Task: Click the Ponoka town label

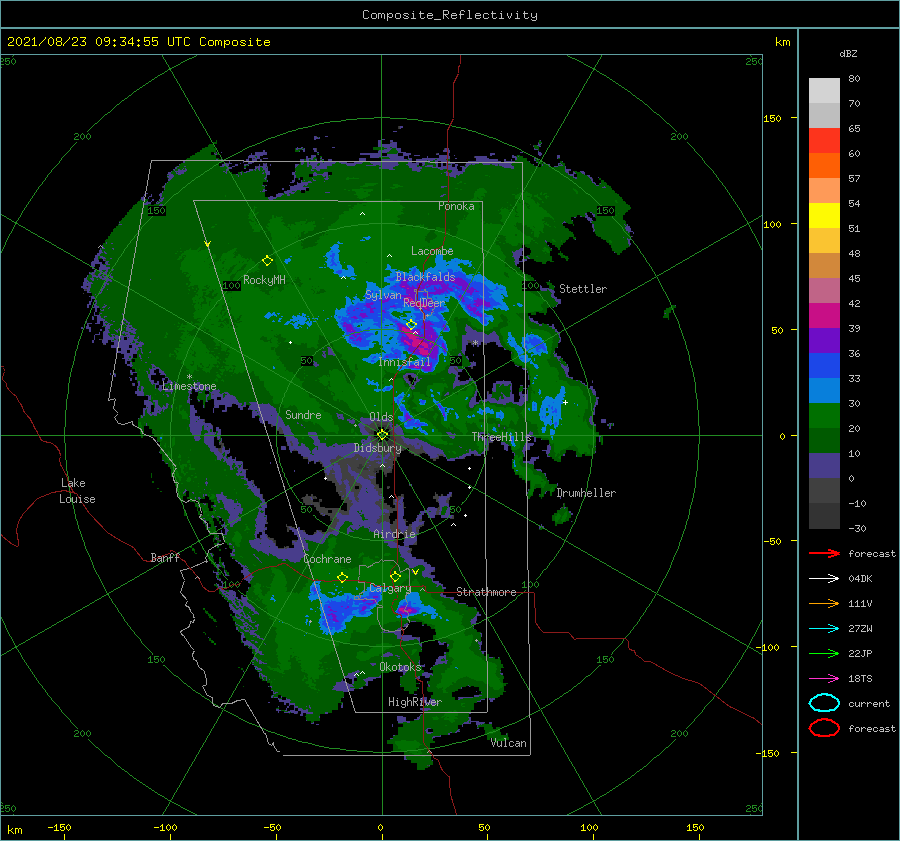Action: click(x=456, y=206)
